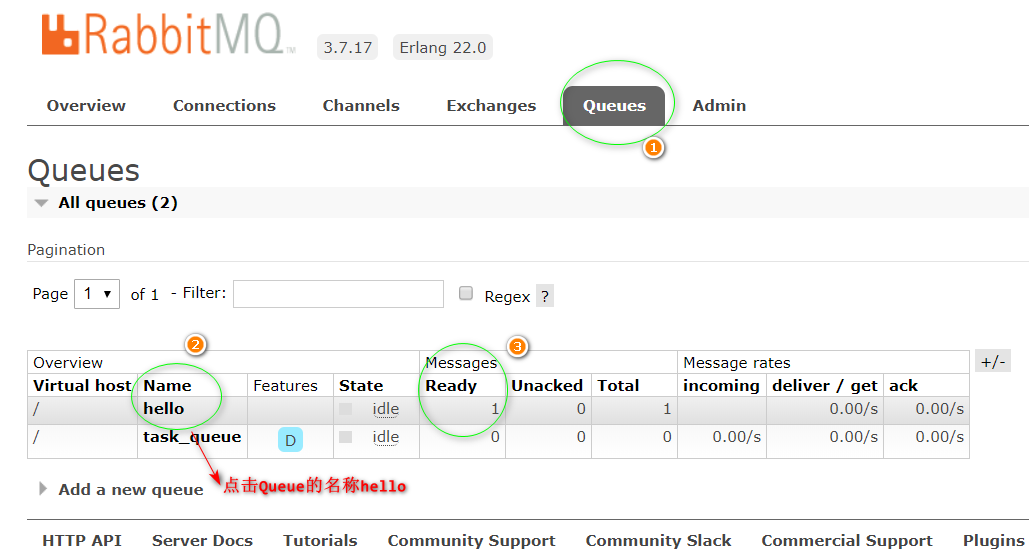
Task: Click the D durable feature badge
Action: (290, 440)
